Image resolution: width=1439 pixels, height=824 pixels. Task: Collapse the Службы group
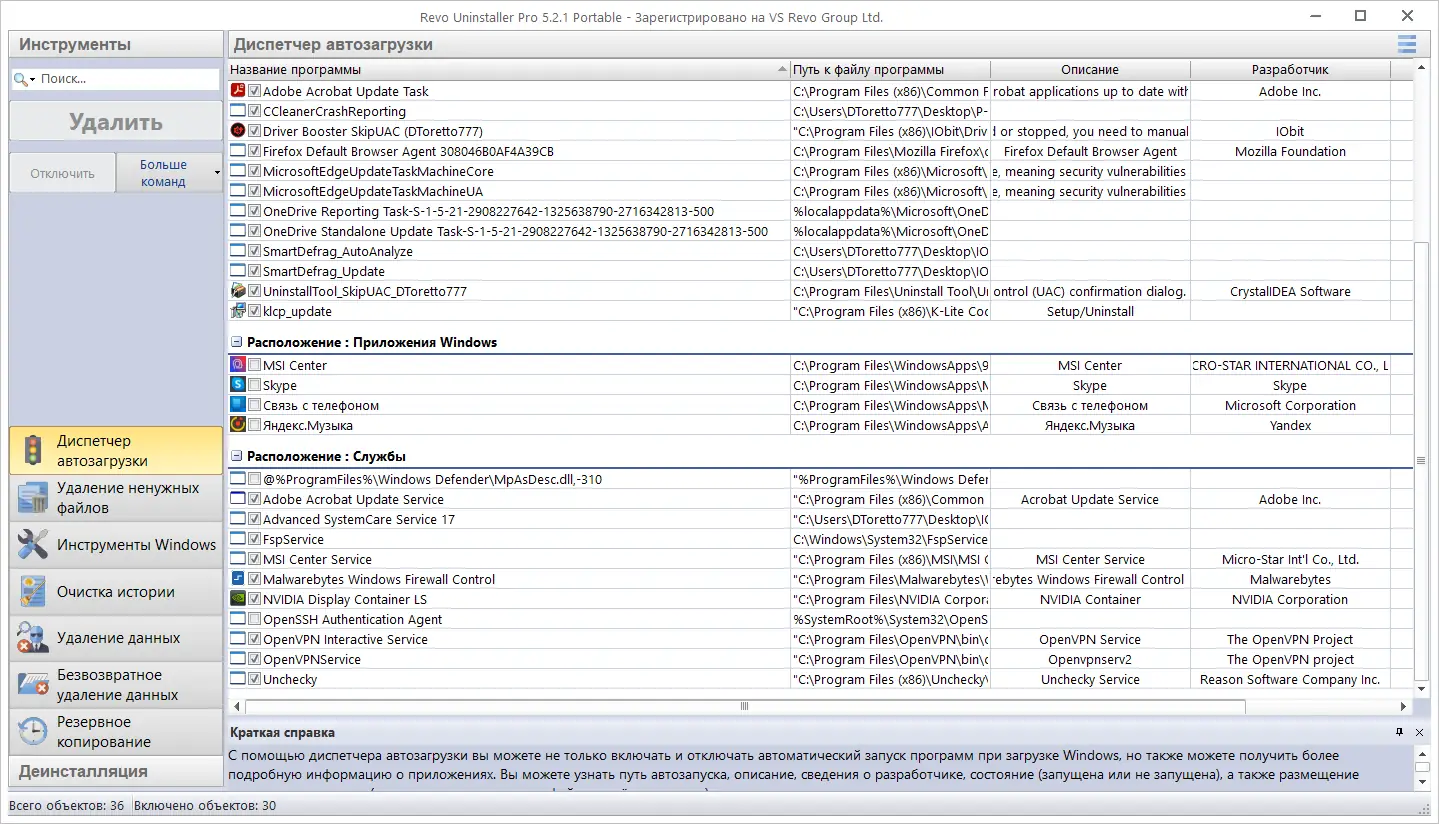[x=237, y=456]
